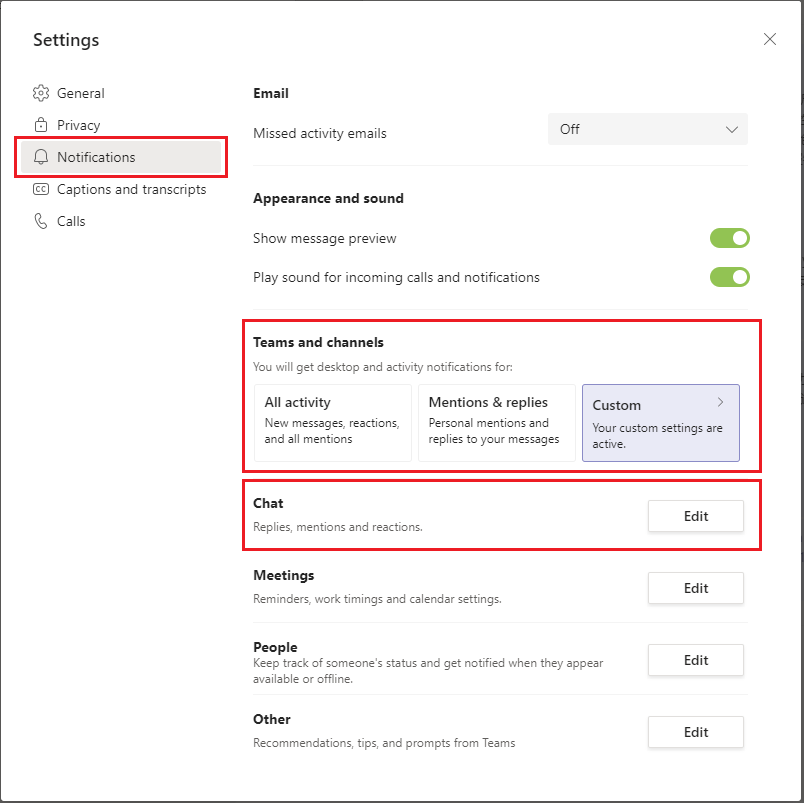This screenshot has height=803, width=804.
Task: Click 'Replies, mentions and reactions.' text
Action: (337, 527)
